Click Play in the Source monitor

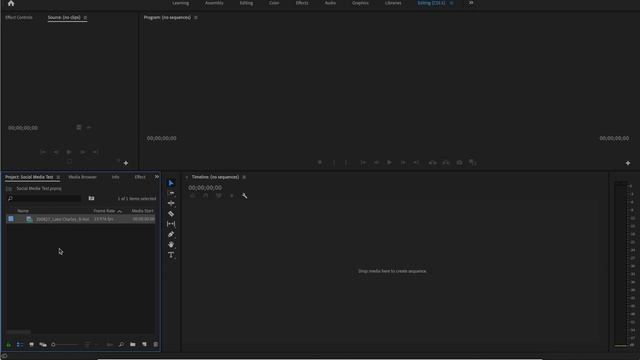click(x=69, y=152)
